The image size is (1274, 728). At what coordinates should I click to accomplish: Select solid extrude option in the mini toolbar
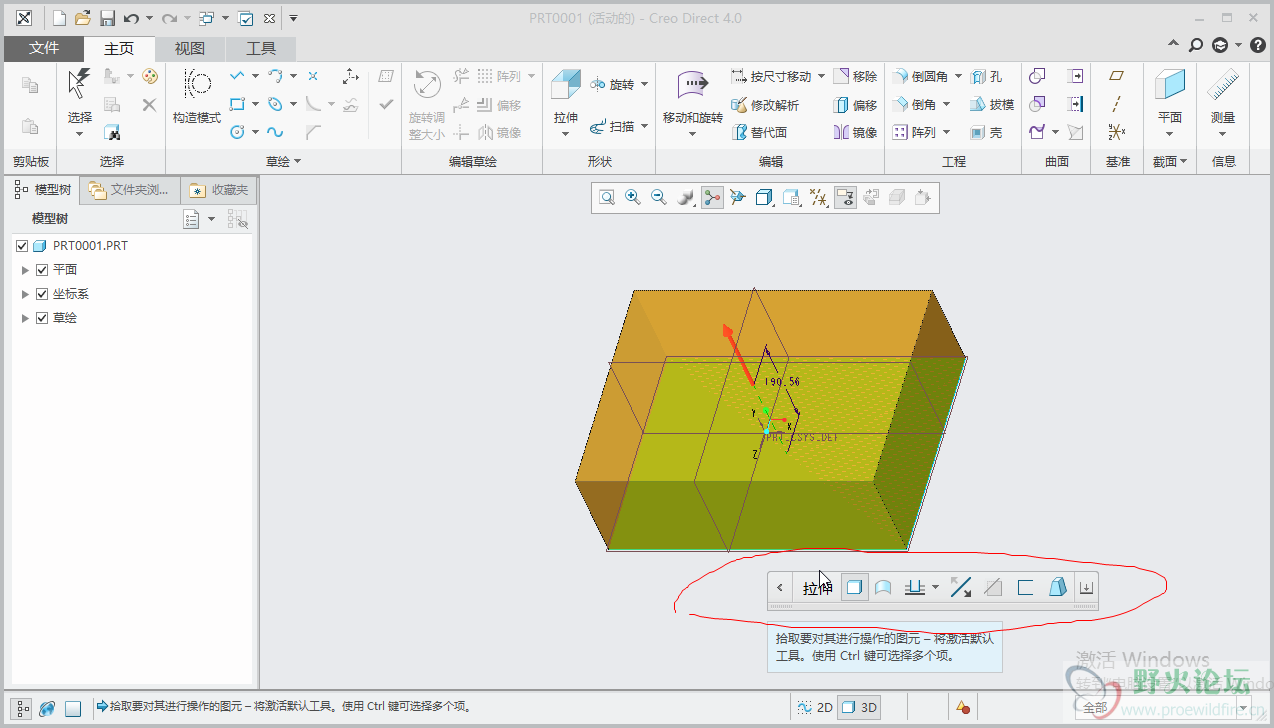point(854,588)
